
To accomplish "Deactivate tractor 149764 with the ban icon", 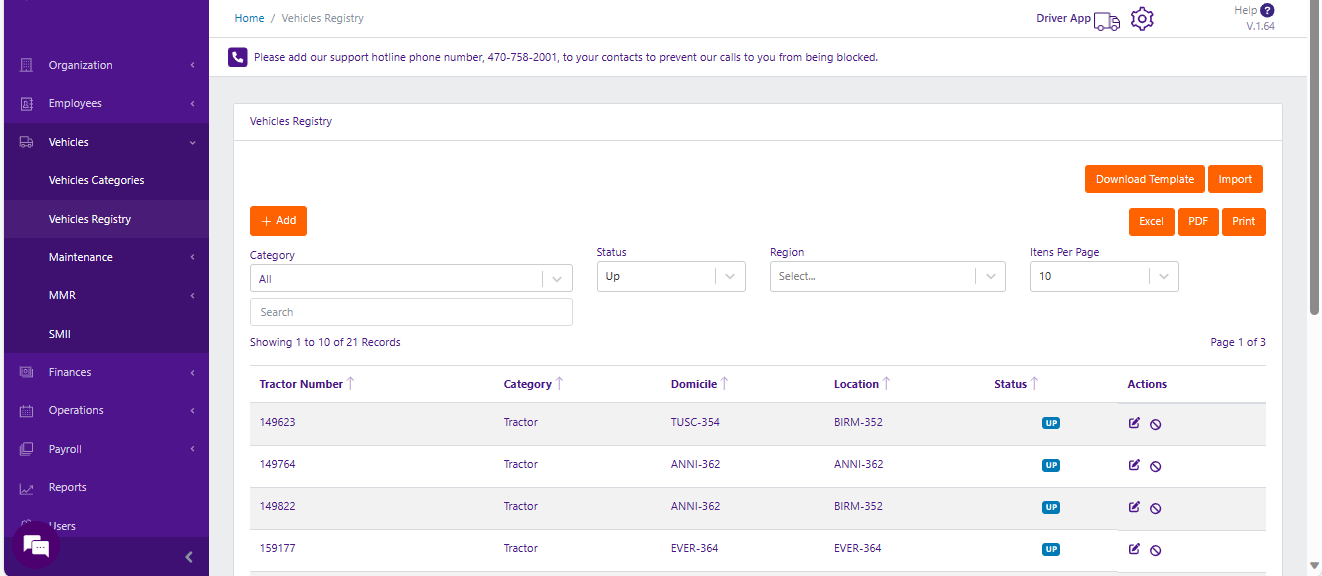I will [x=1155, y=466].
